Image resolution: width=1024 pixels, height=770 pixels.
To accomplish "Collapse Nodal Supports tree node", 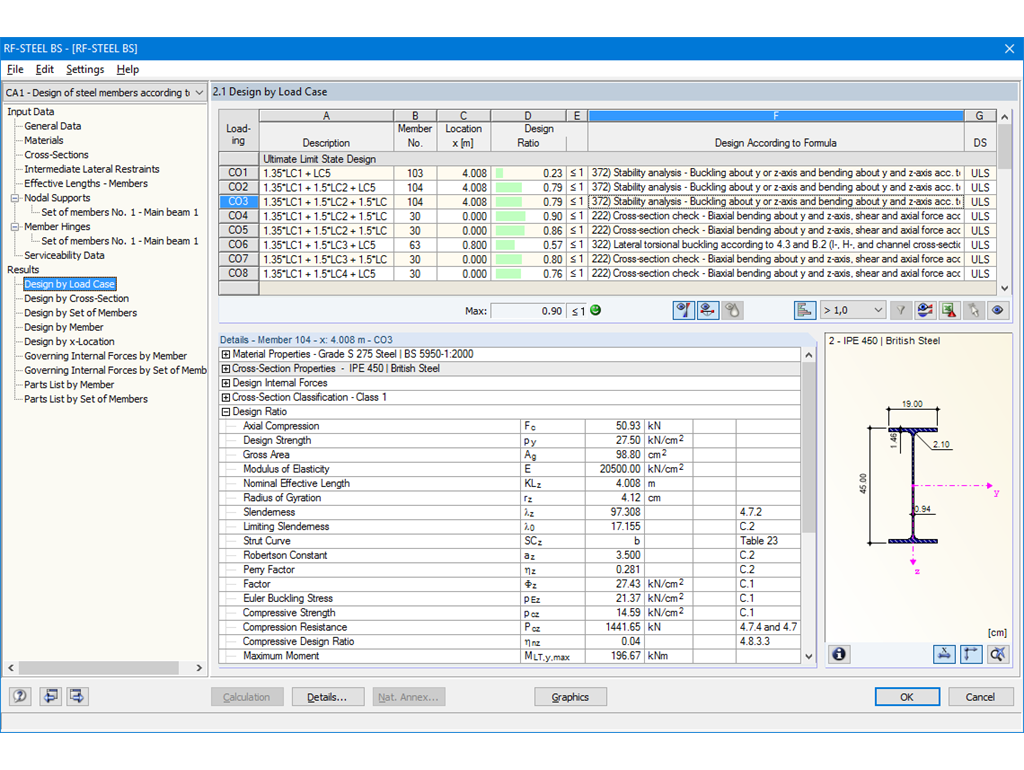I will point(15,198).
